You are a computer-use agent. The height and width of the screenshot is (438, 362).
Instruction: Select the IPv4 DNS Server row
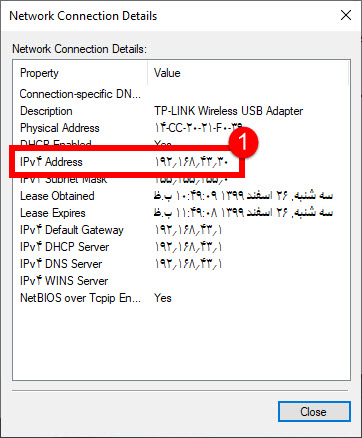181,264
